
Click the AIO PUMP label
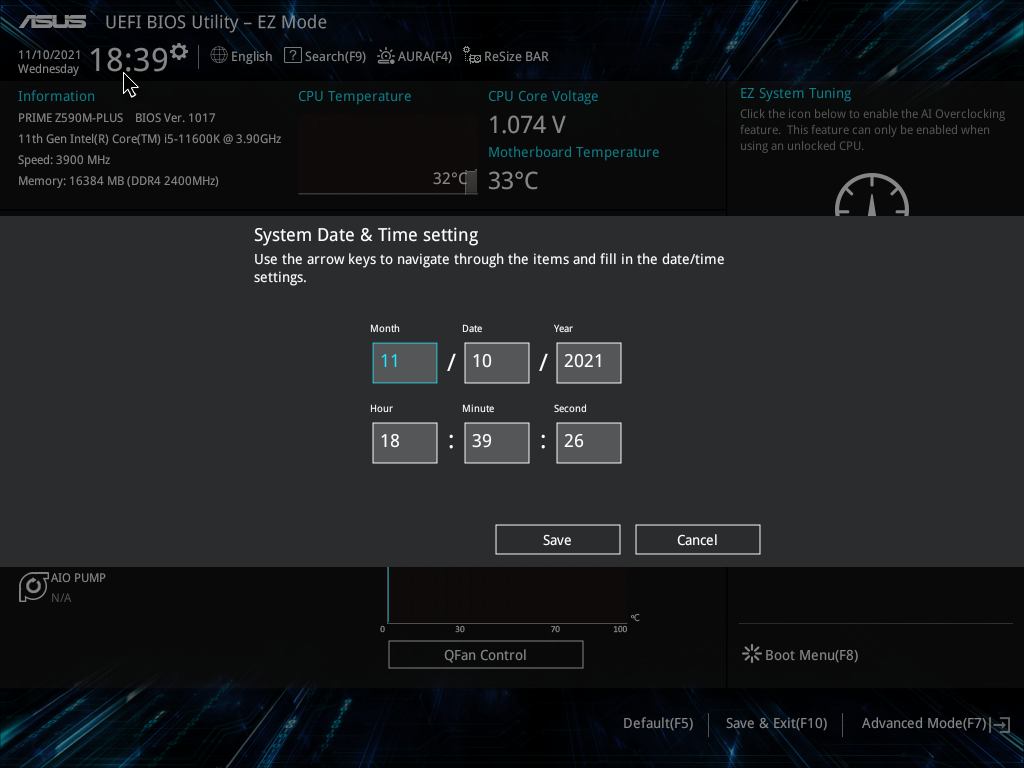pos(78,577)
